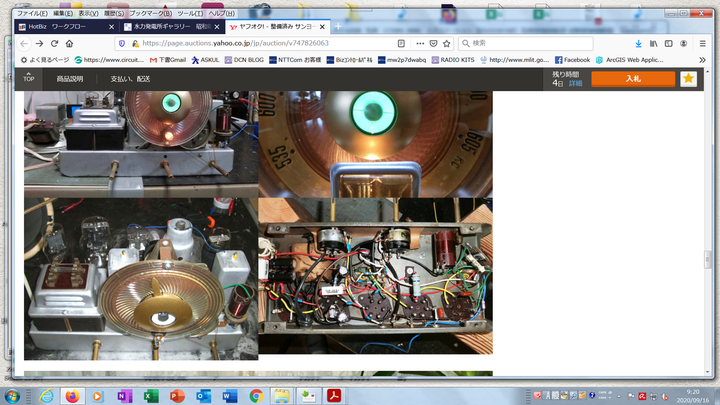Click the TOP arrow to return to page top
The width and height of the screenshot is (720, 405).
28,76
